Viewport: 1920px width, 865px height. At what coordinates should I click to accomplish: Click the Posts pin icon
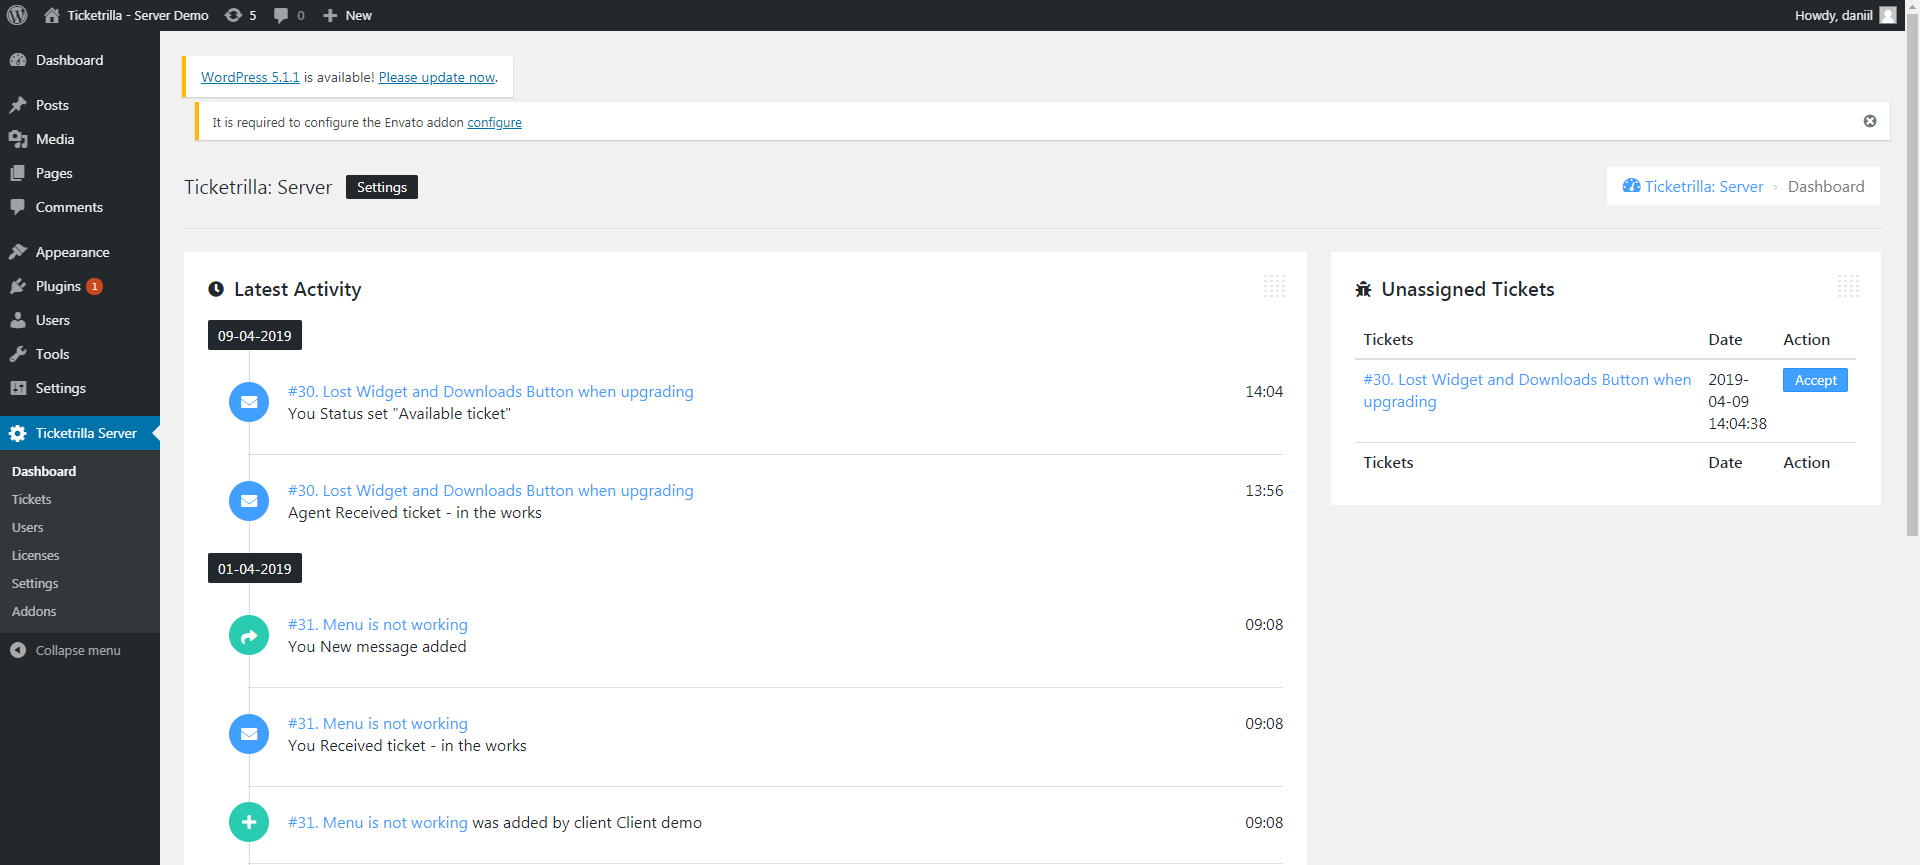coord(18,105)
